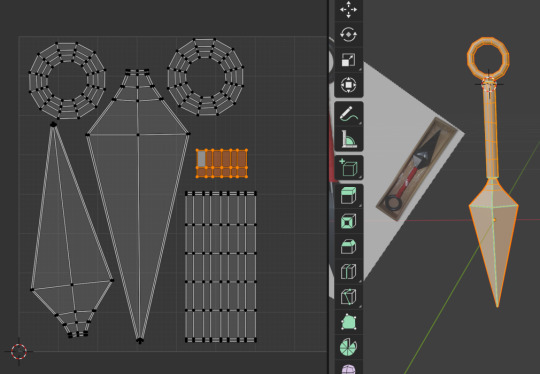Click the rectangular grid handle UV island
The width and height of the screenshot is (540, 374).
pos(221,267)
